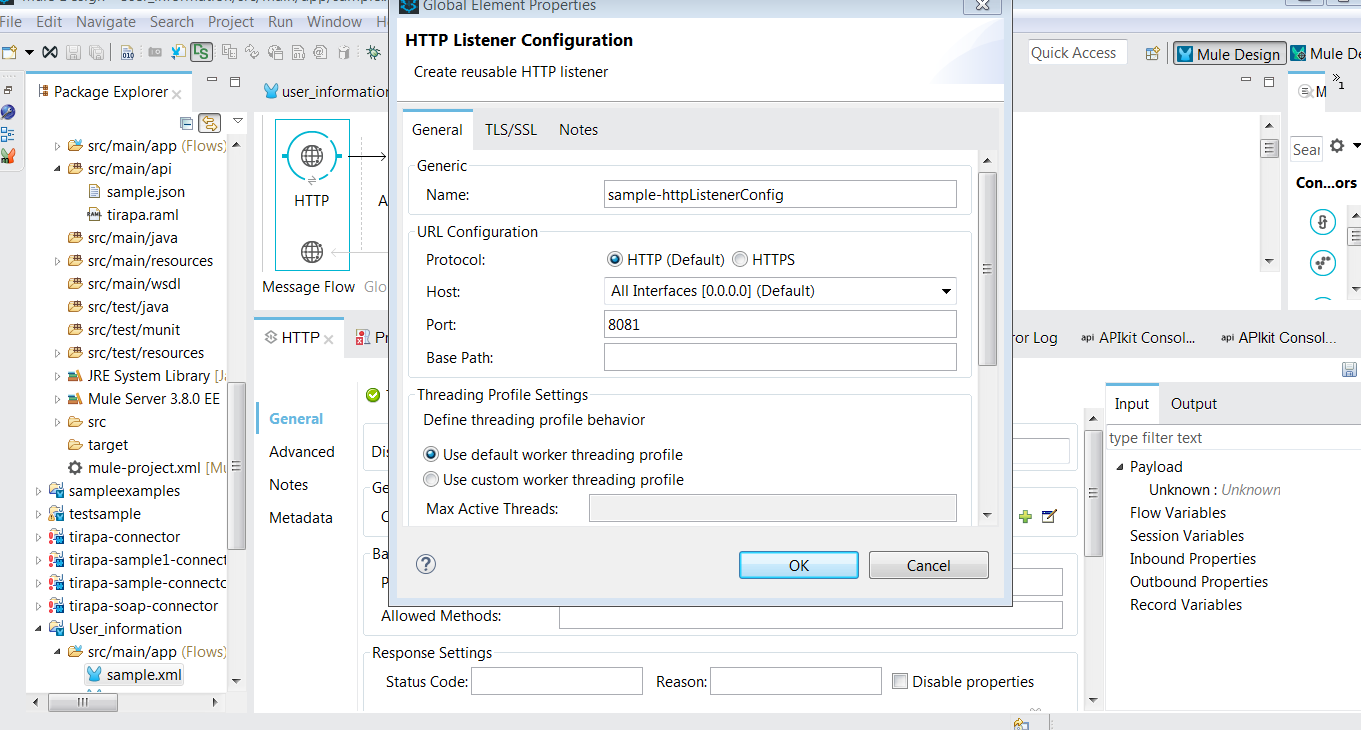Open the Host dropdown list
Viewport: 1361px width, 730px height.
point(945,291)
